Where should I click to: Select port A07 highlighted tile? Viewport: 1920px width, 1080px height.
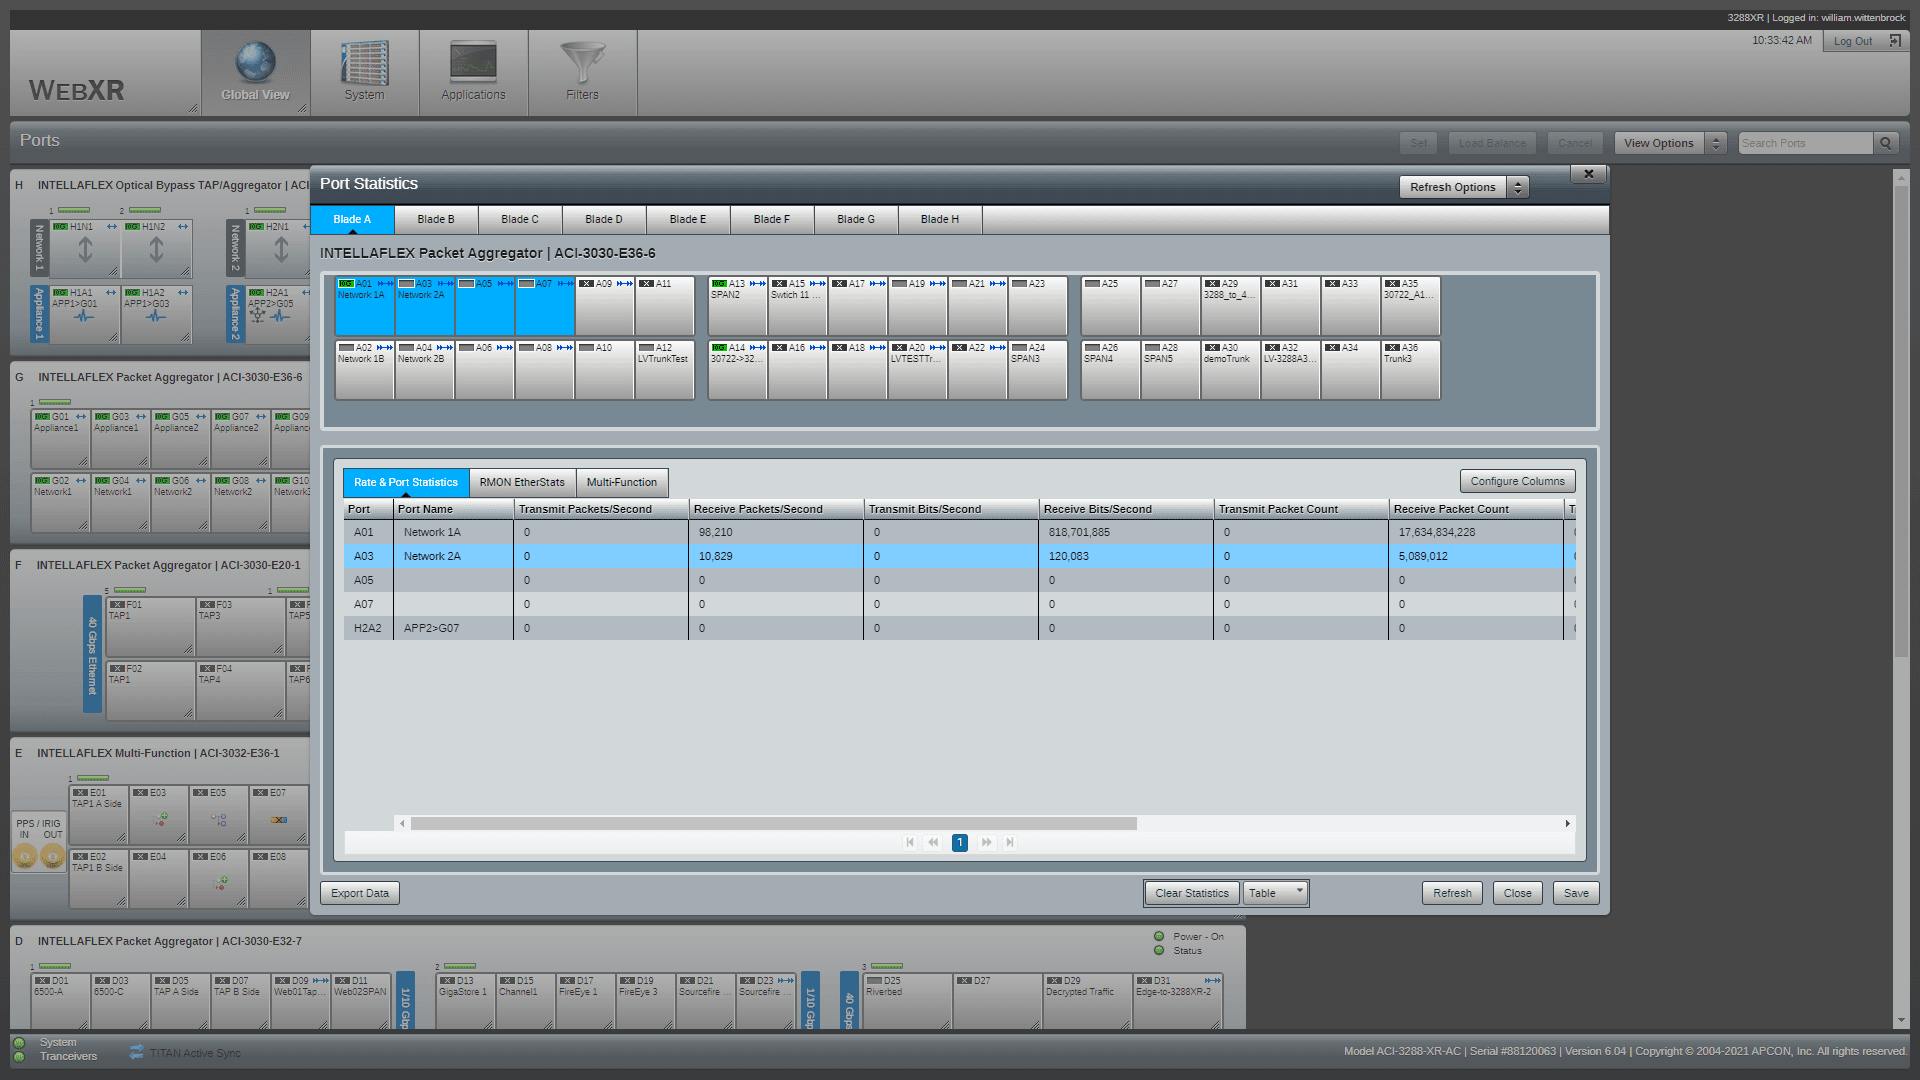tap(545, 306)
